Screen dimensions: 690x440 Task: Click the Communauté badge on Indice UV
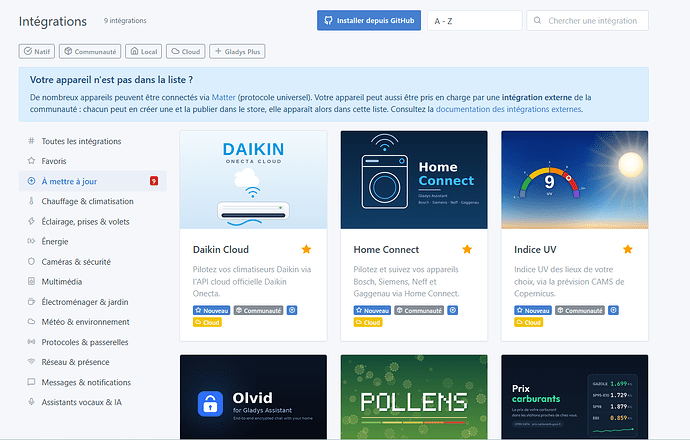pyautogui.click(x=580, y=310)
